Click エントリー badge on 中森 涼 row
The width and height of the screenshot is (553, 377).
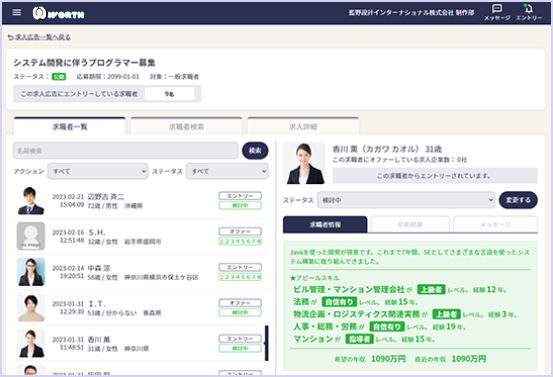click(x=240, y=267)
